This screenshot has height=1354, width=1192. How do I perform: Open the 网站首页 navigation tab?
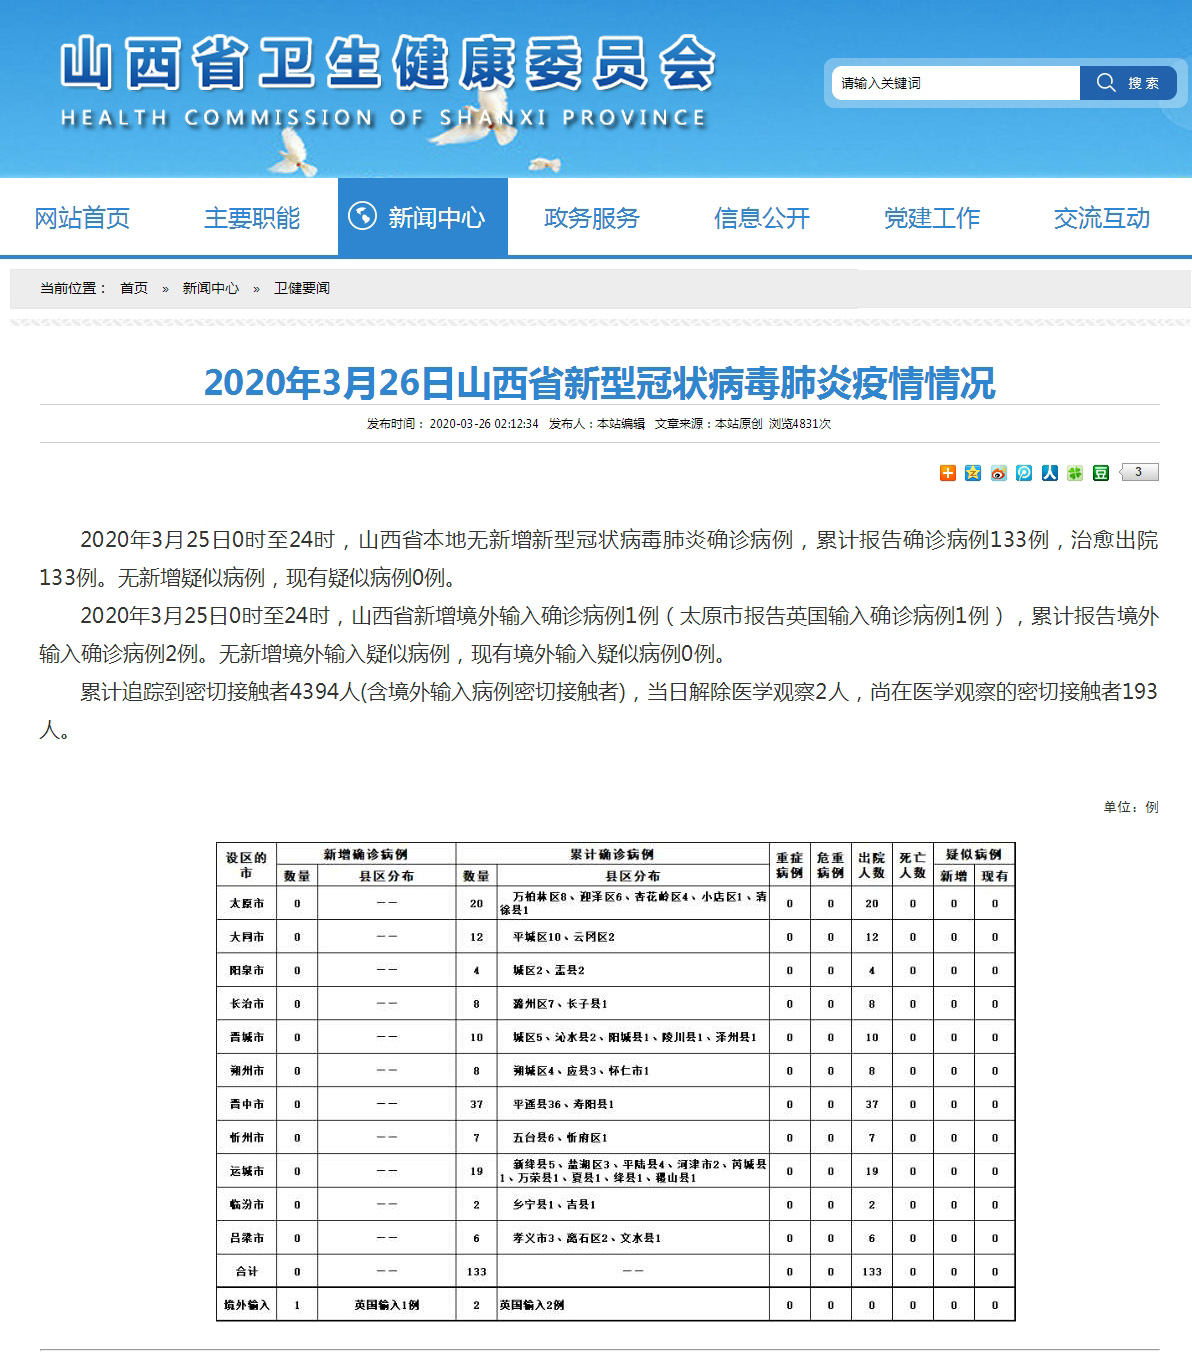pyautogui.click(x=82, y=218)
